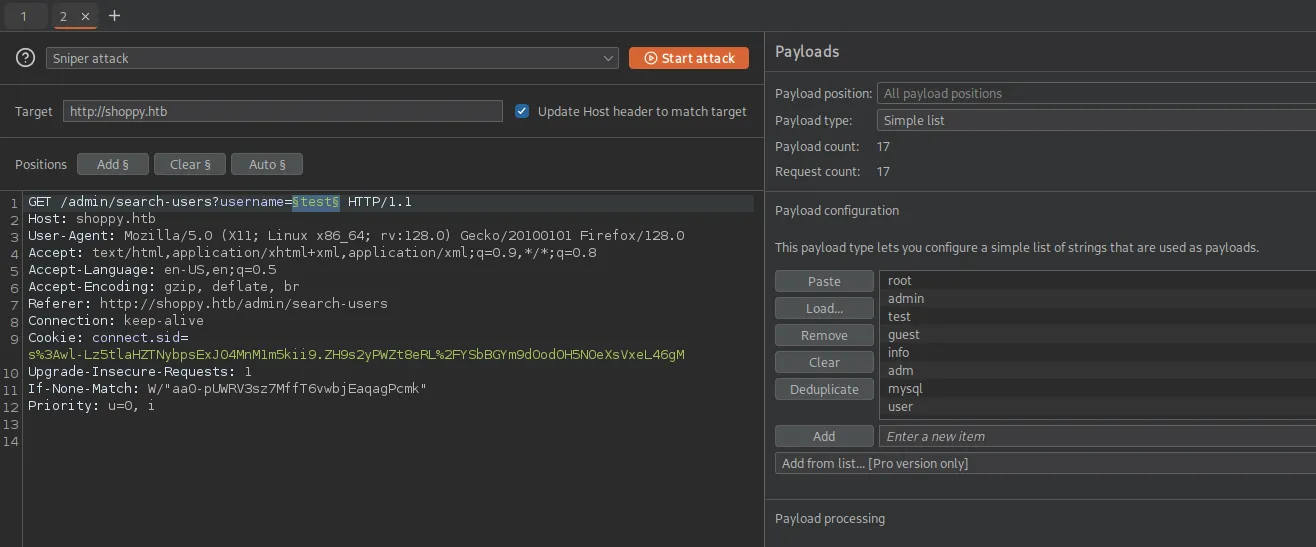
Task: Click the Target URL field
Action: 282,111
